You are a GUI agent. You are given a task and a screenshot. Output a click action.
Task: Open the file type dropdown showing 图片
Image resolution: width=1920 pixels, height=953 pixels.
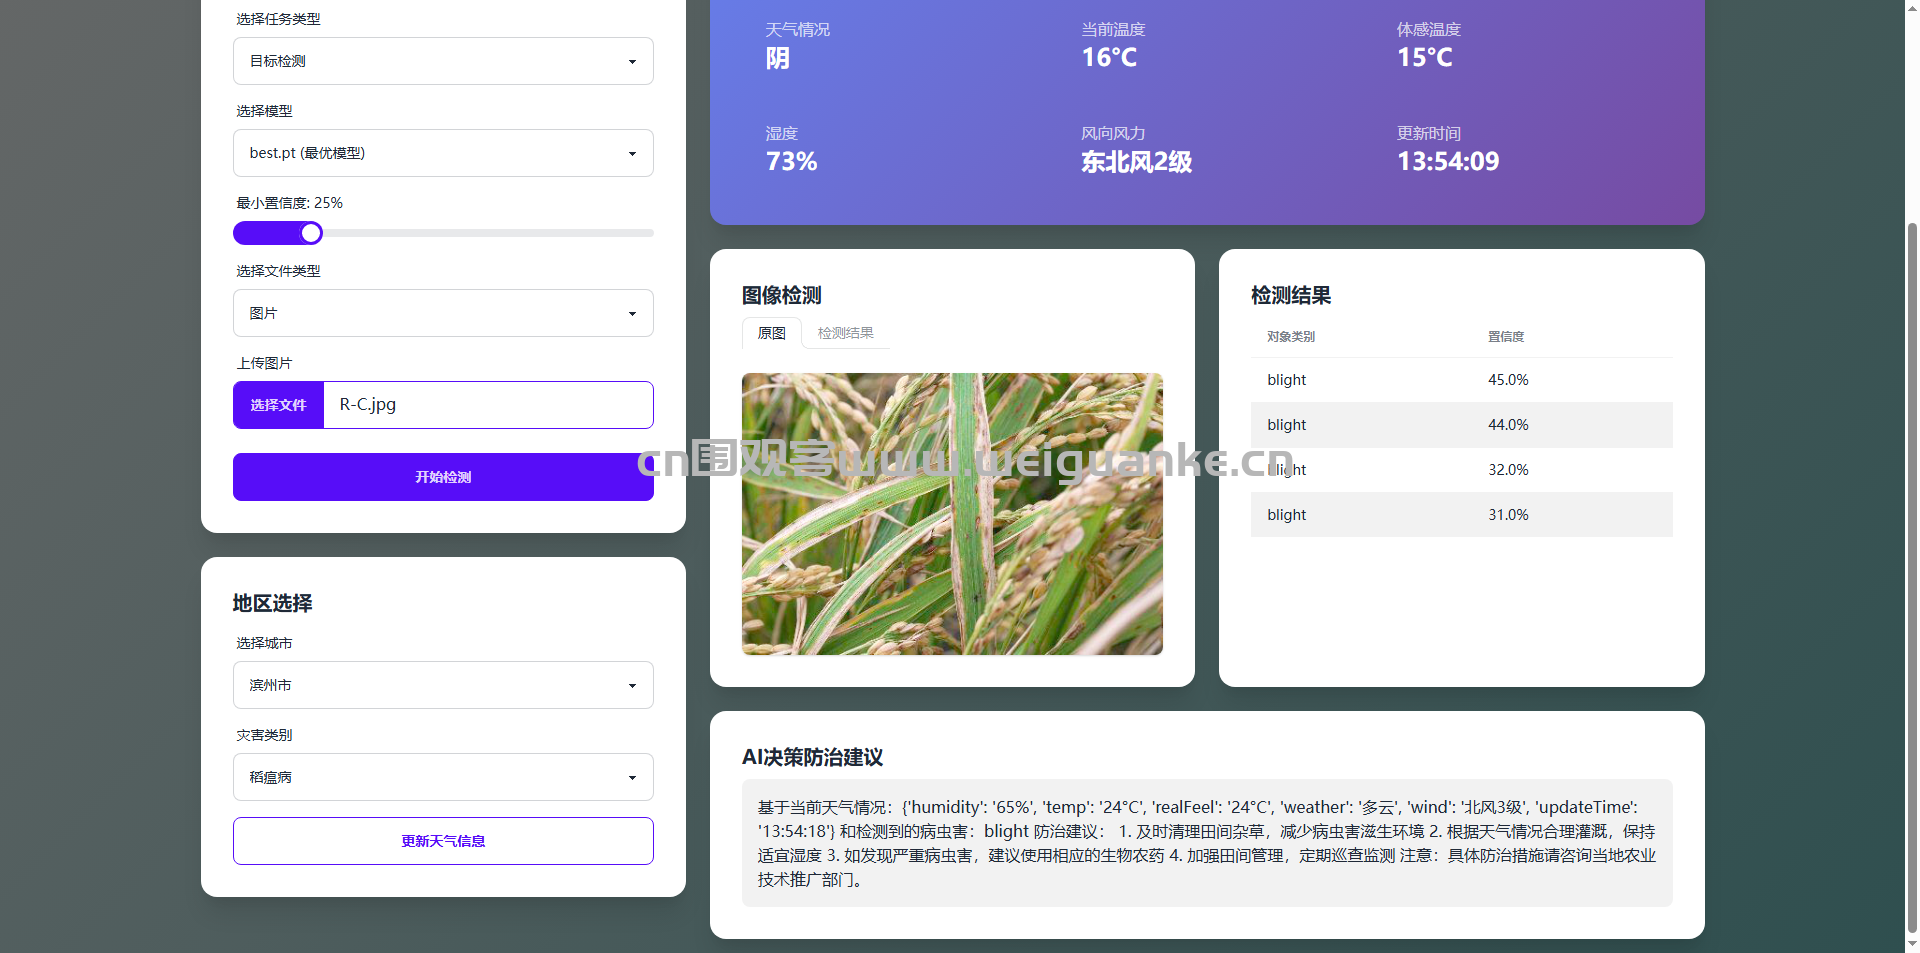pos(443,313)
